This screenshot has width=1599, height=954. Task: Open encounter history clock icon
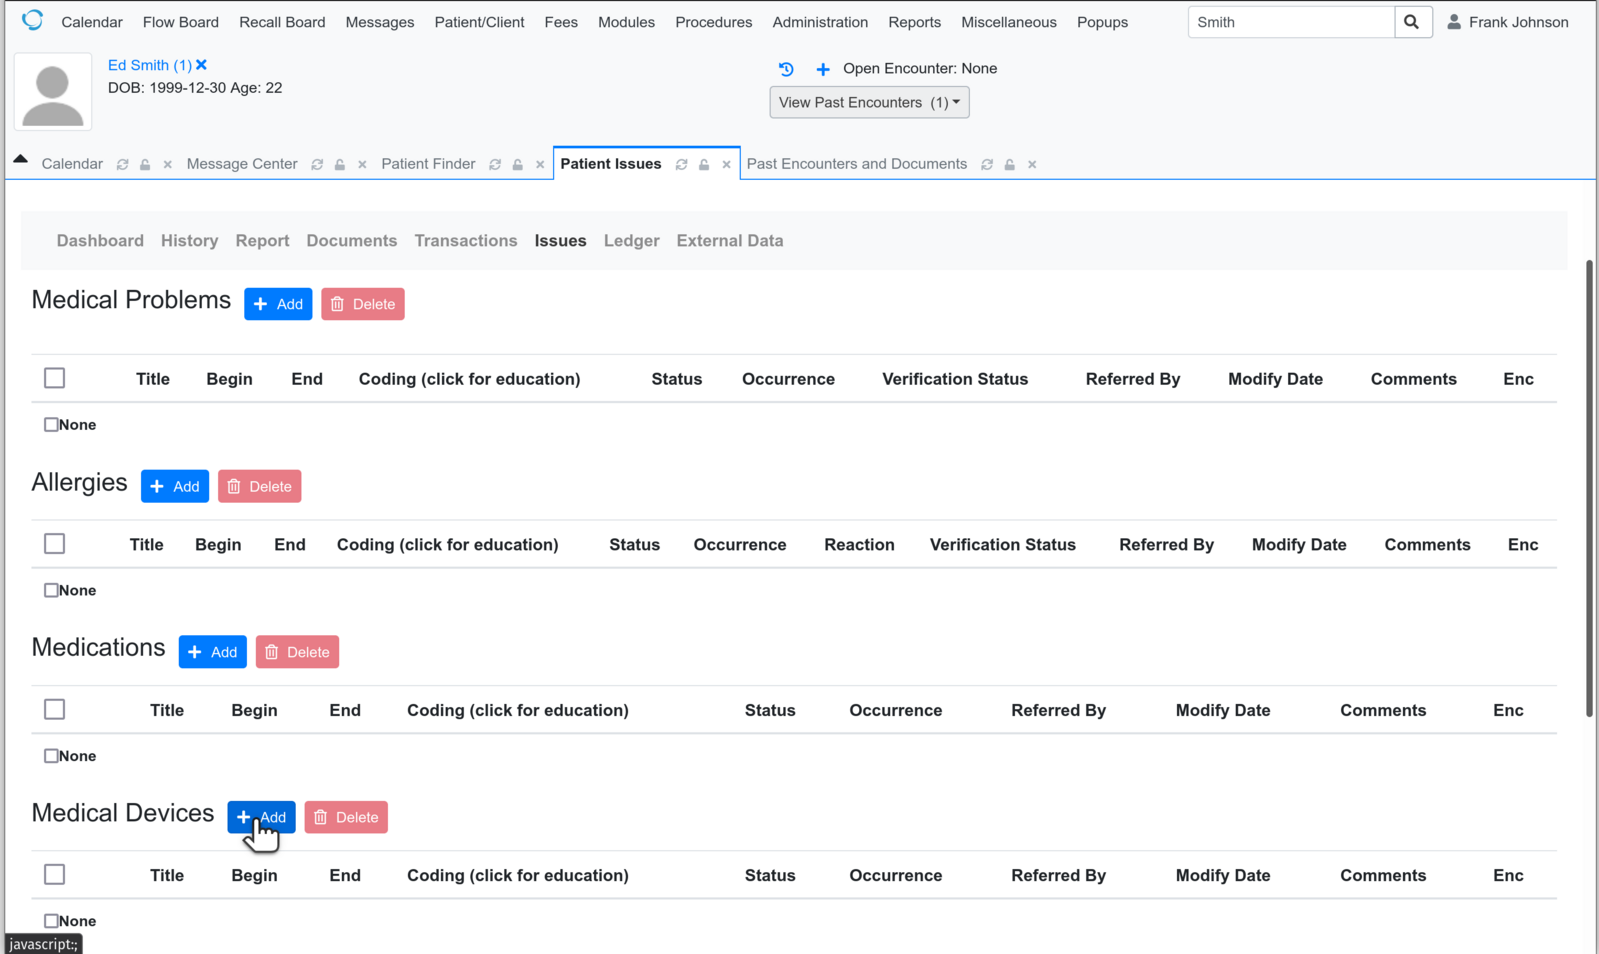[786, 69]
